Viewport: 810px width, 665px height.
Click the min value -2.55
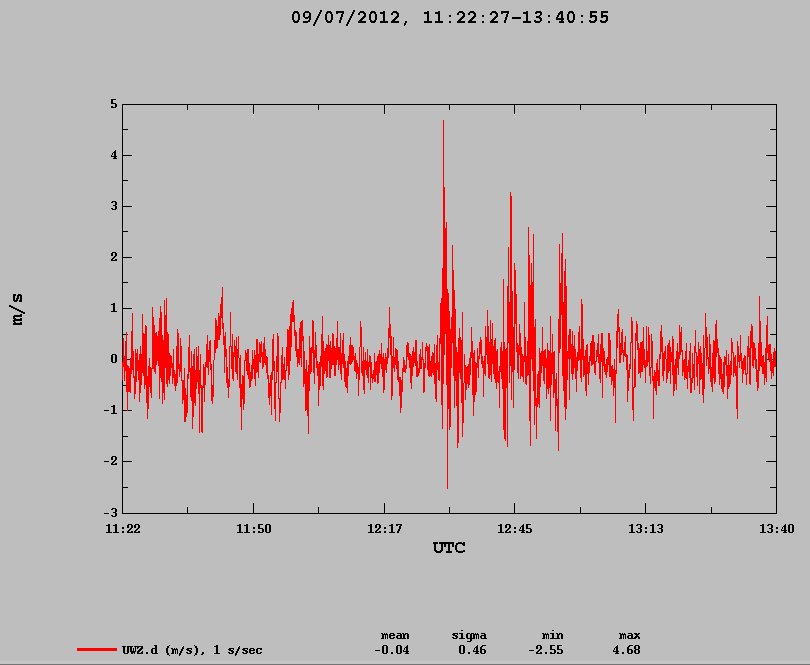[546, 650]
